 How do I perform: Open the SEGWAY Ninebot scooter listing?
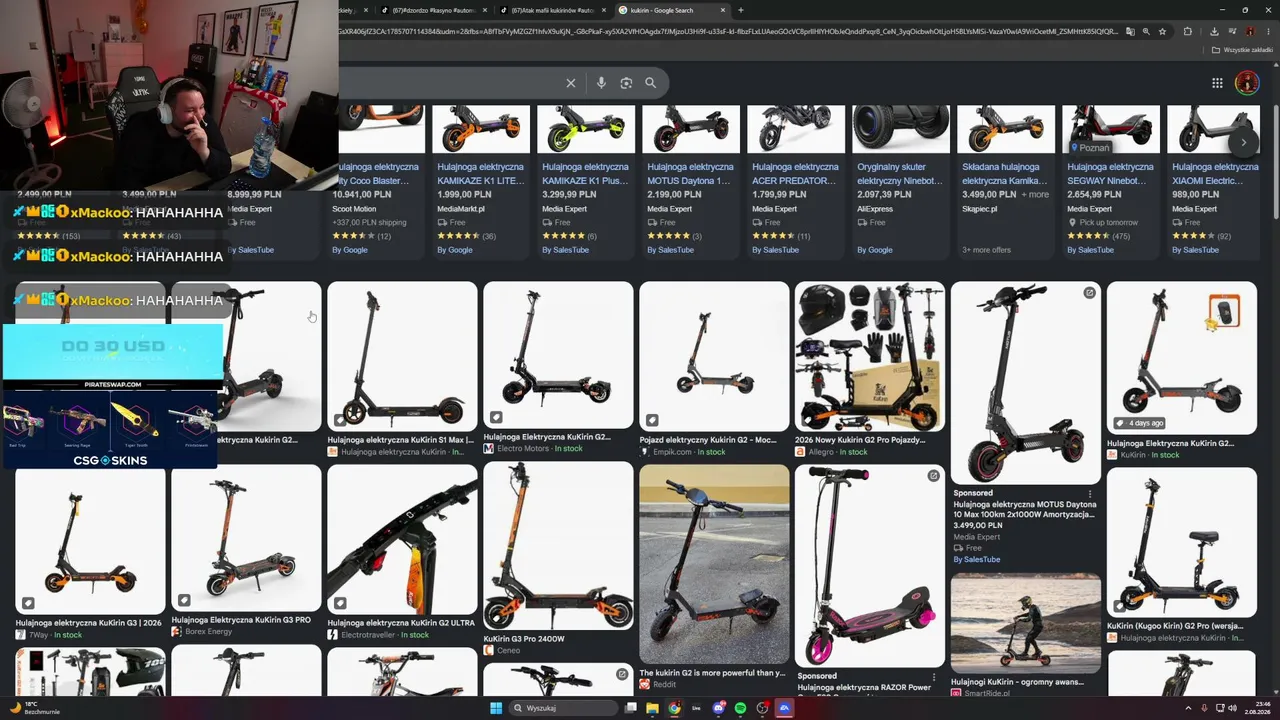(x=1111, y=180)
